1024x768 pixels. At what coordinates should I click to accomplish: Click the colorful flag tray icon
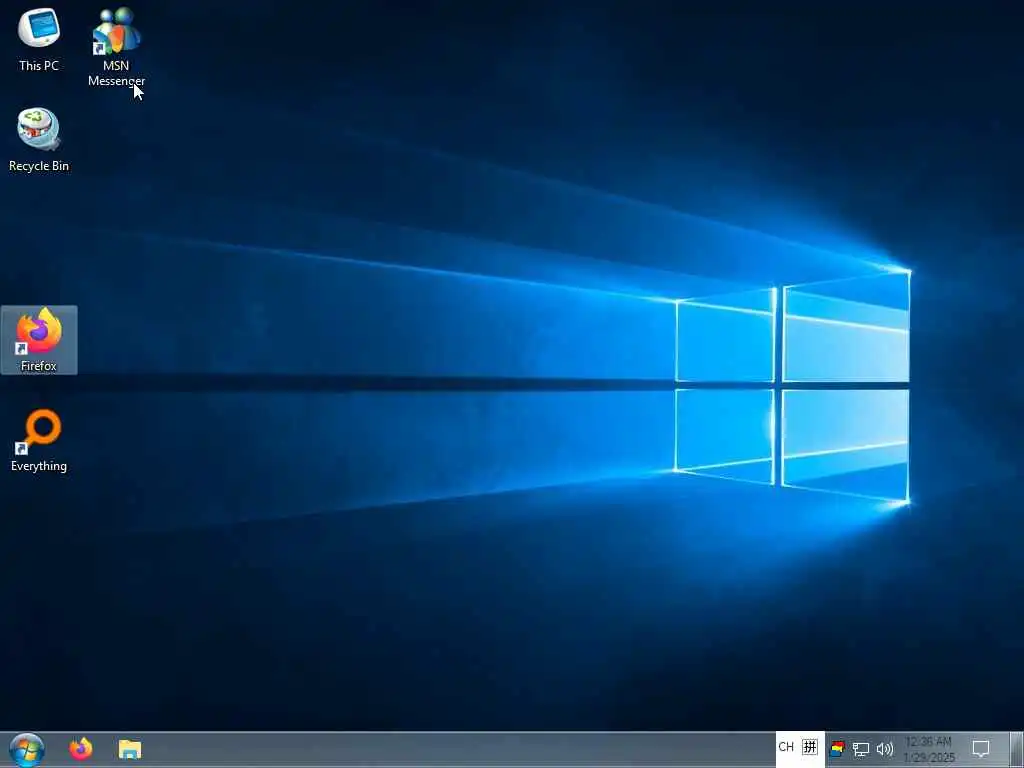(837, 749)
